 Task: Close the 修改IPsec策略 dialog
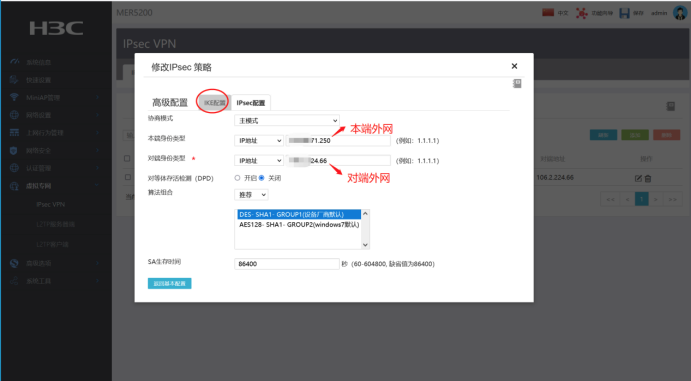point(514,66)
